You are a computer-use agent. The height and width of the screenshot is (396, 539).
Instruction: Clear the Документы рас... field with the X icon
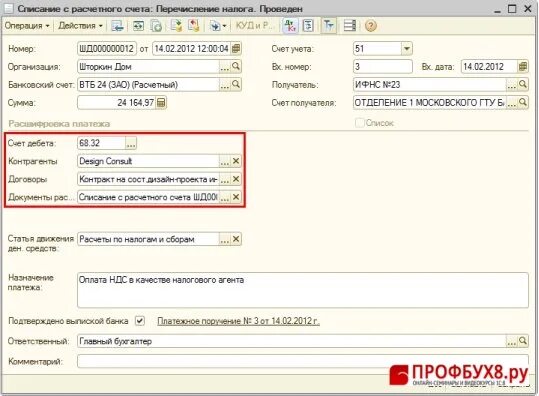(236, 197)
